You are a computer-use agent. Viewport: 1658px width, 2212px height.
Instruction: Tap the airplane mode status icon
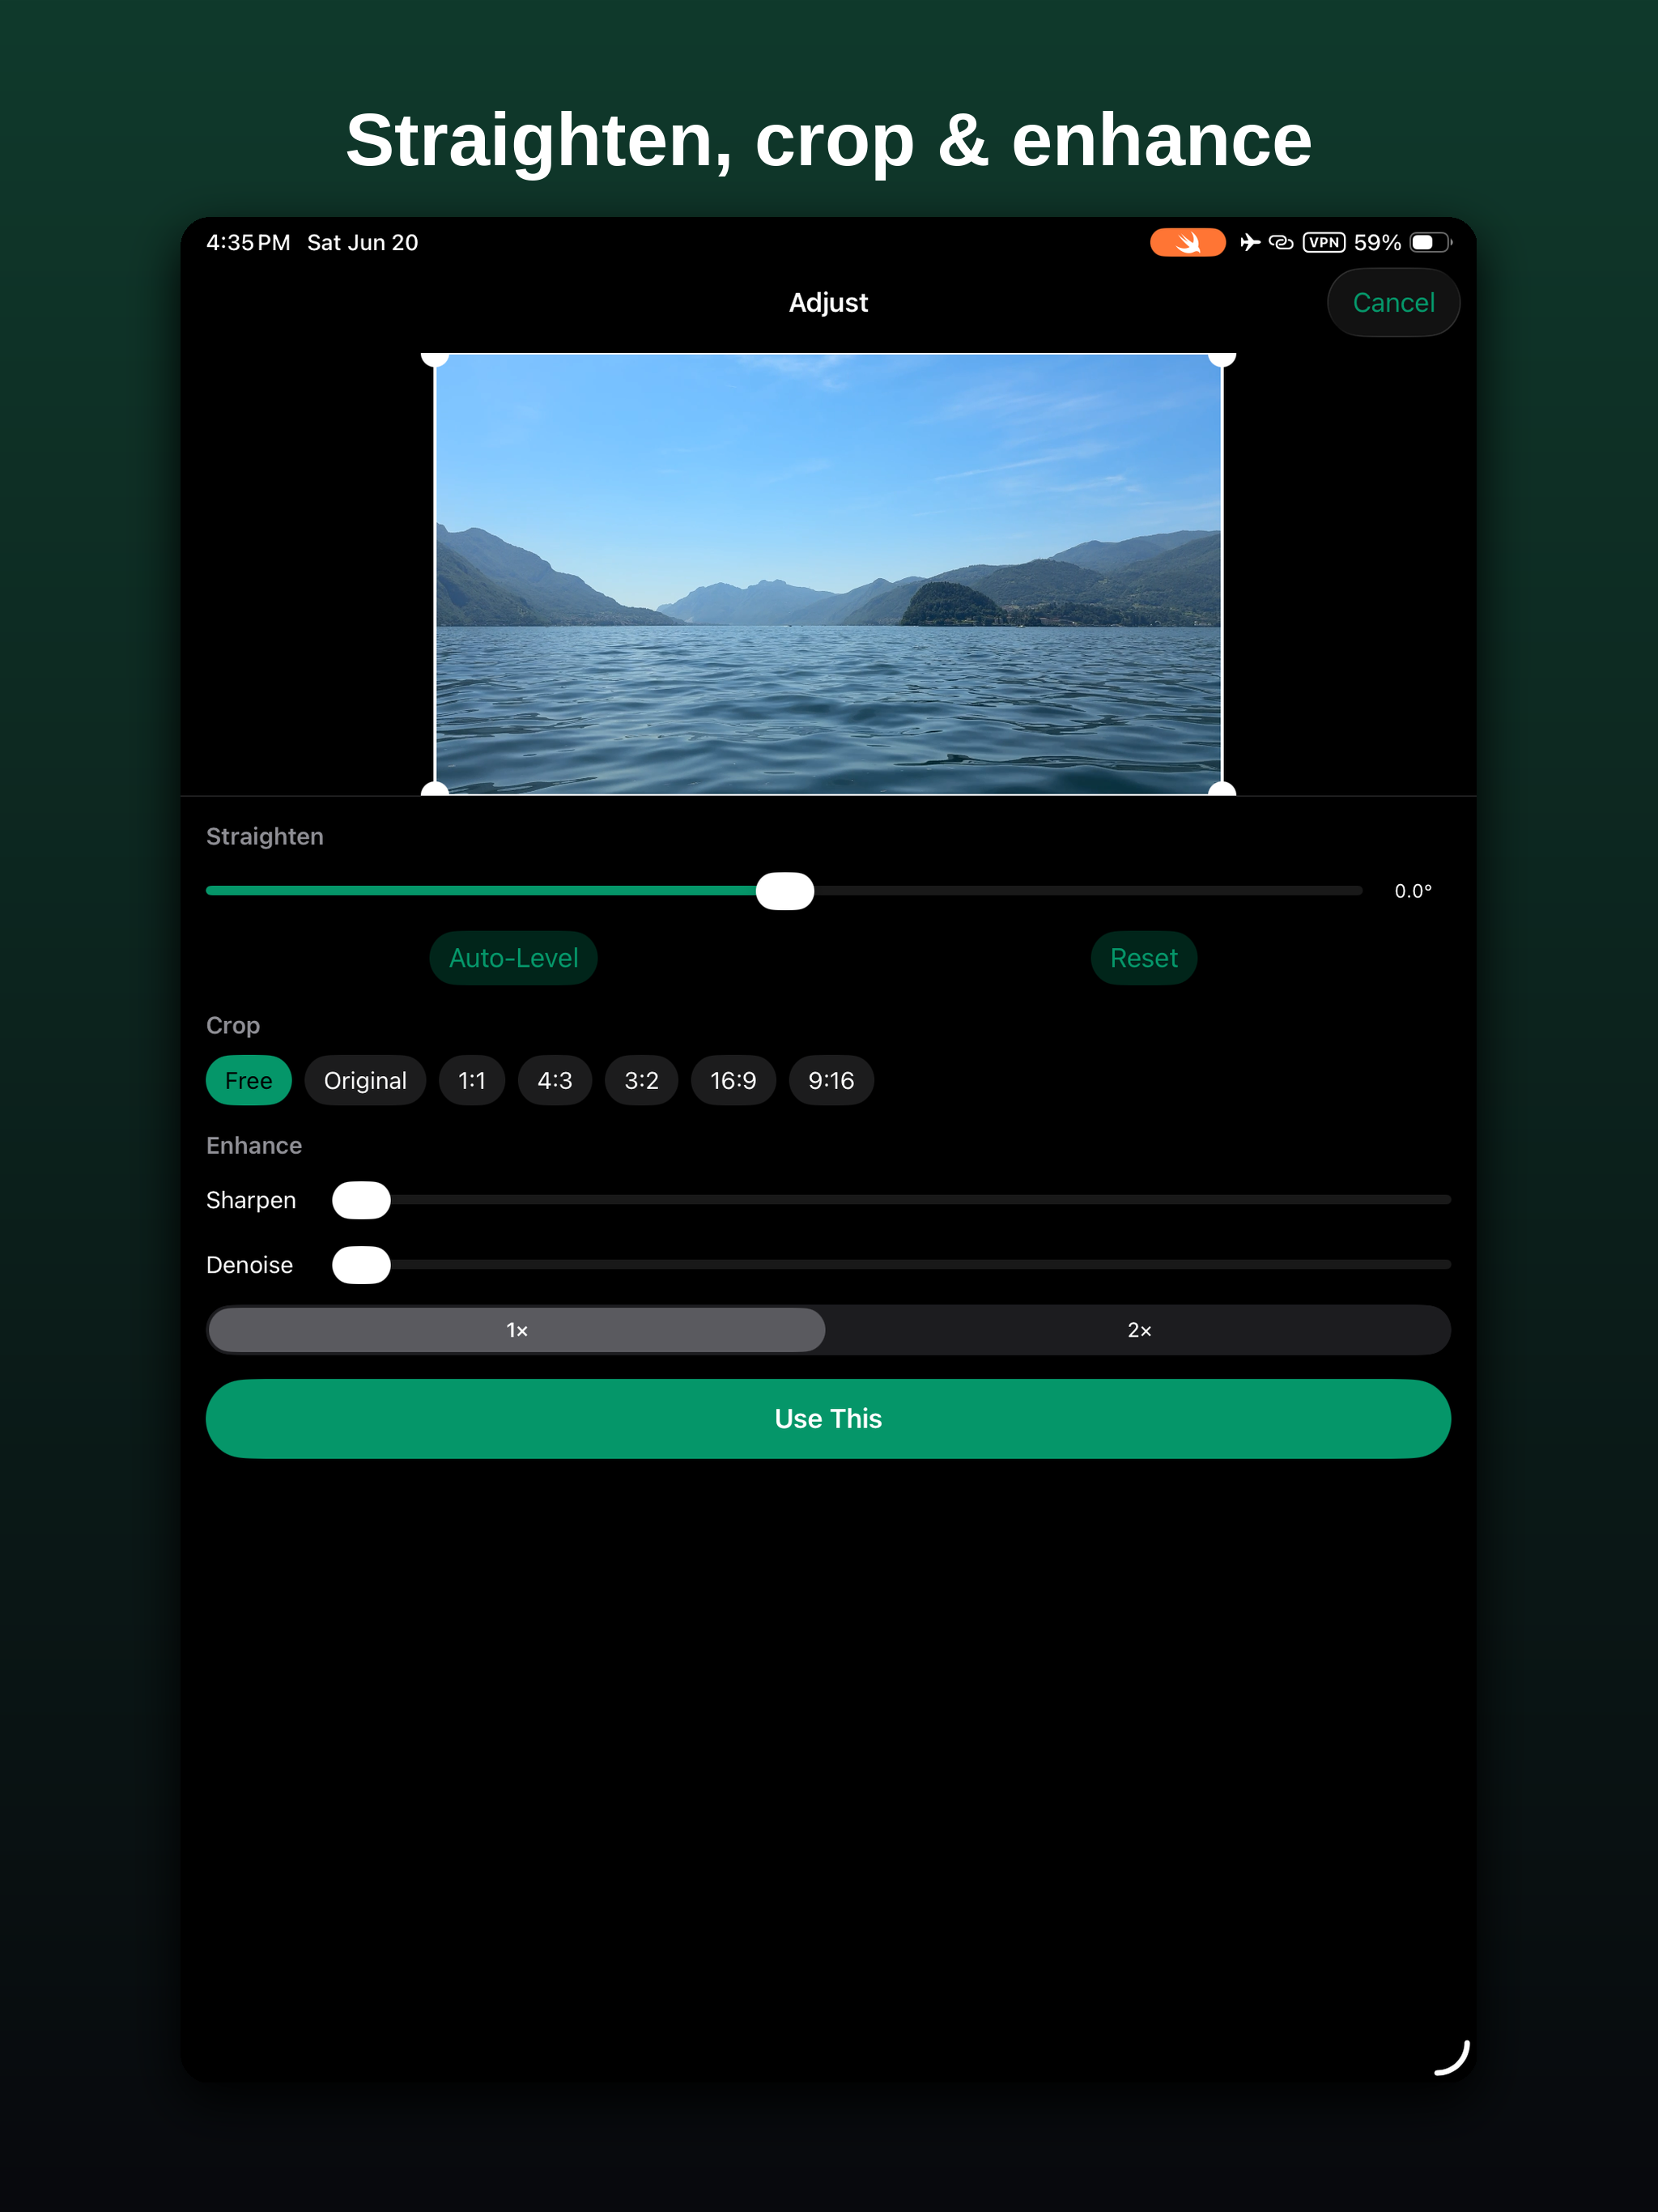tap(1250, 242)
